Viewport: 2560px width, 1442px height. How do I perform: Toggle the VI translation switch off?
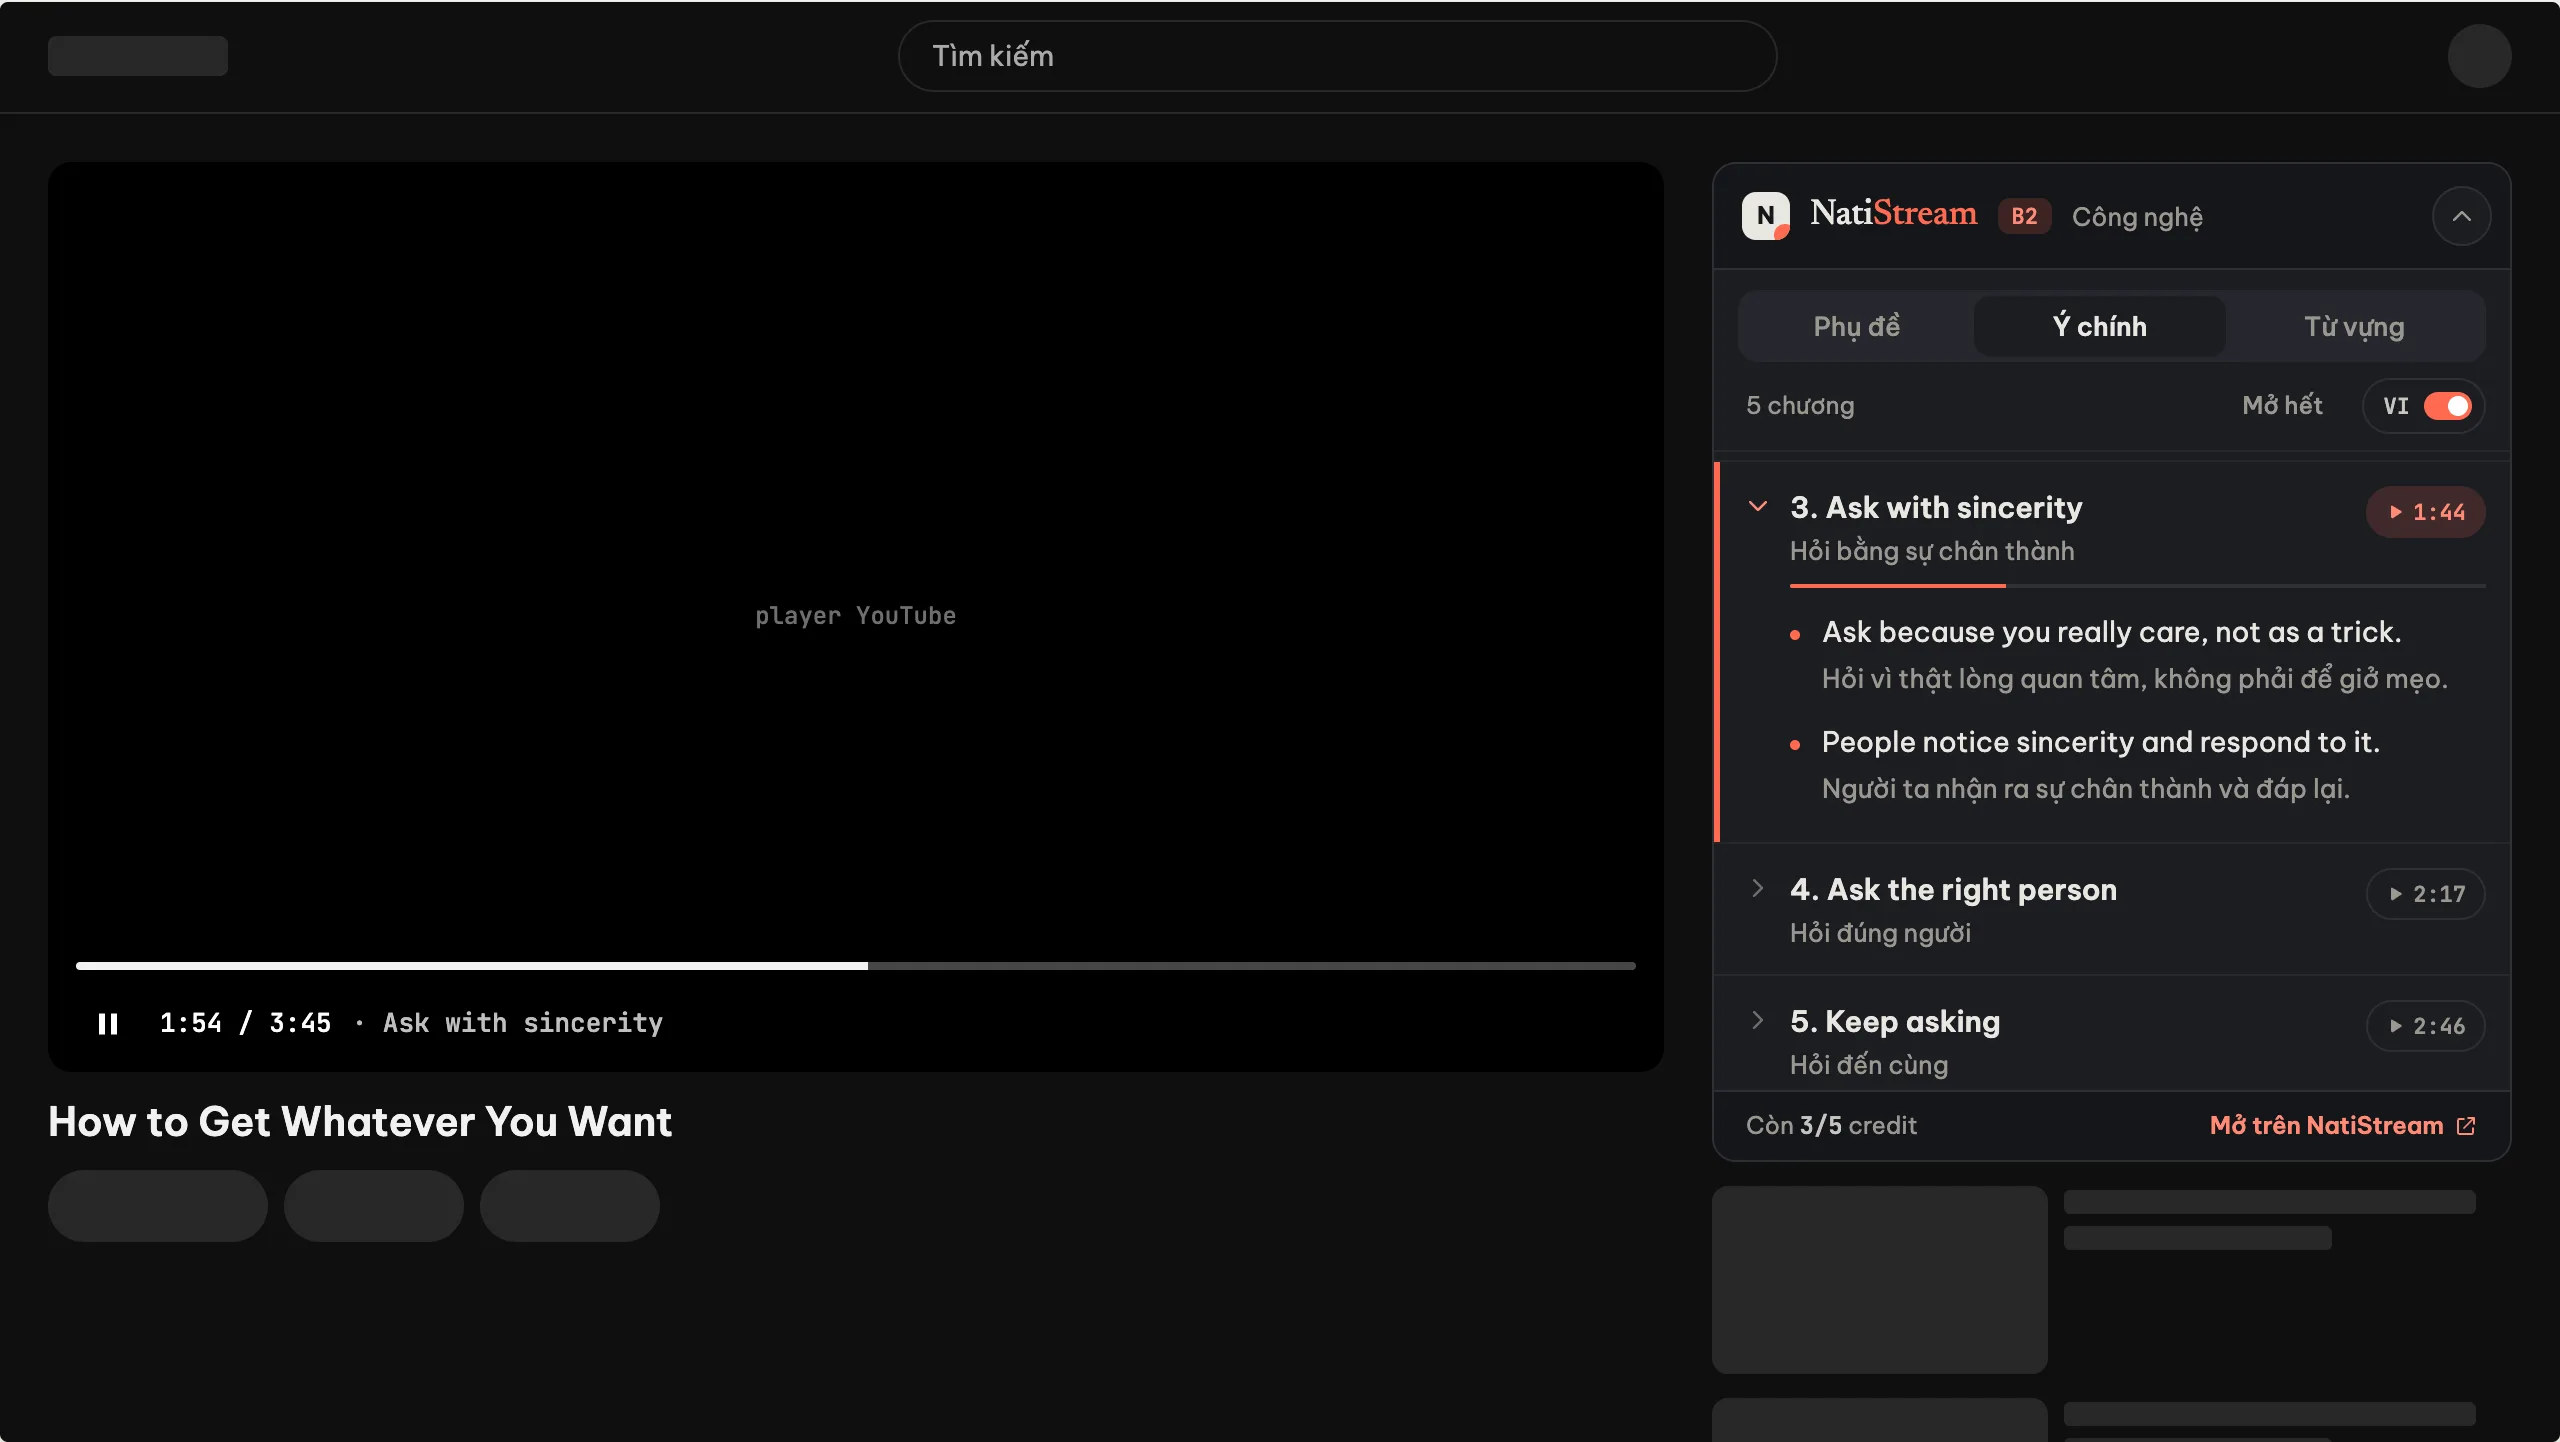click(2447, 406)
